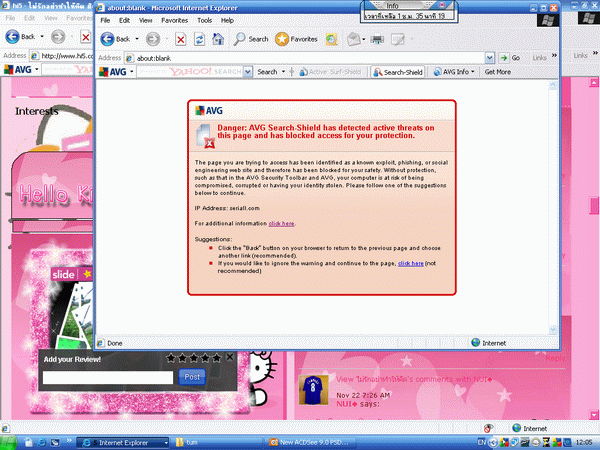Open Internet Explorer taskbar group
600x450 pixels.
(x=122, y=443)
